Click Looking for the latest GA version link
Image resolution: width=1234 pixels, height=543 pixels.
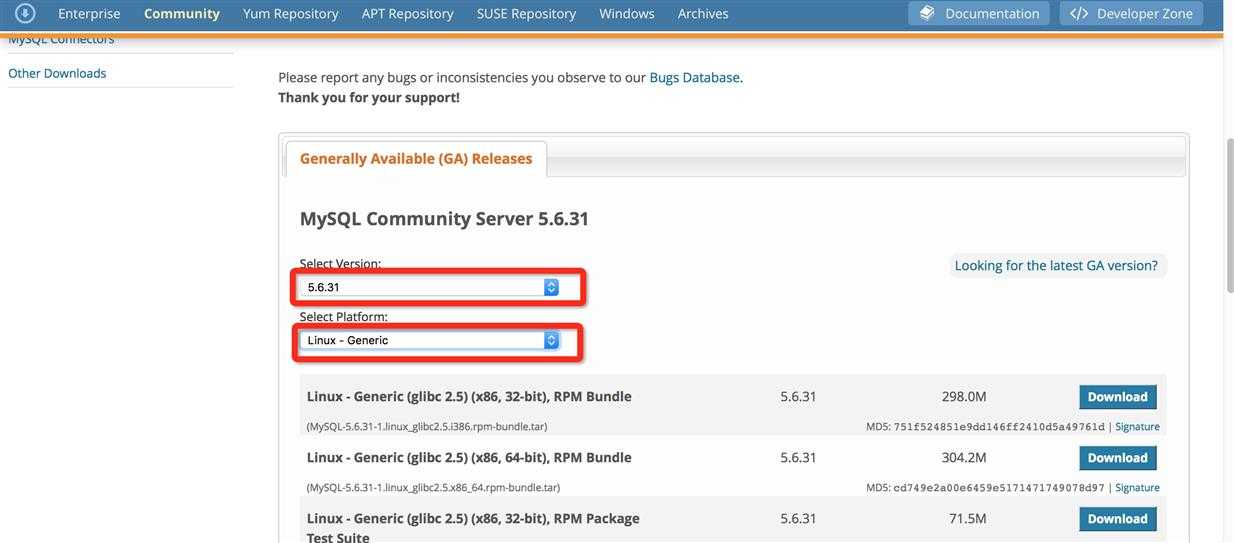click(1056, 265)
